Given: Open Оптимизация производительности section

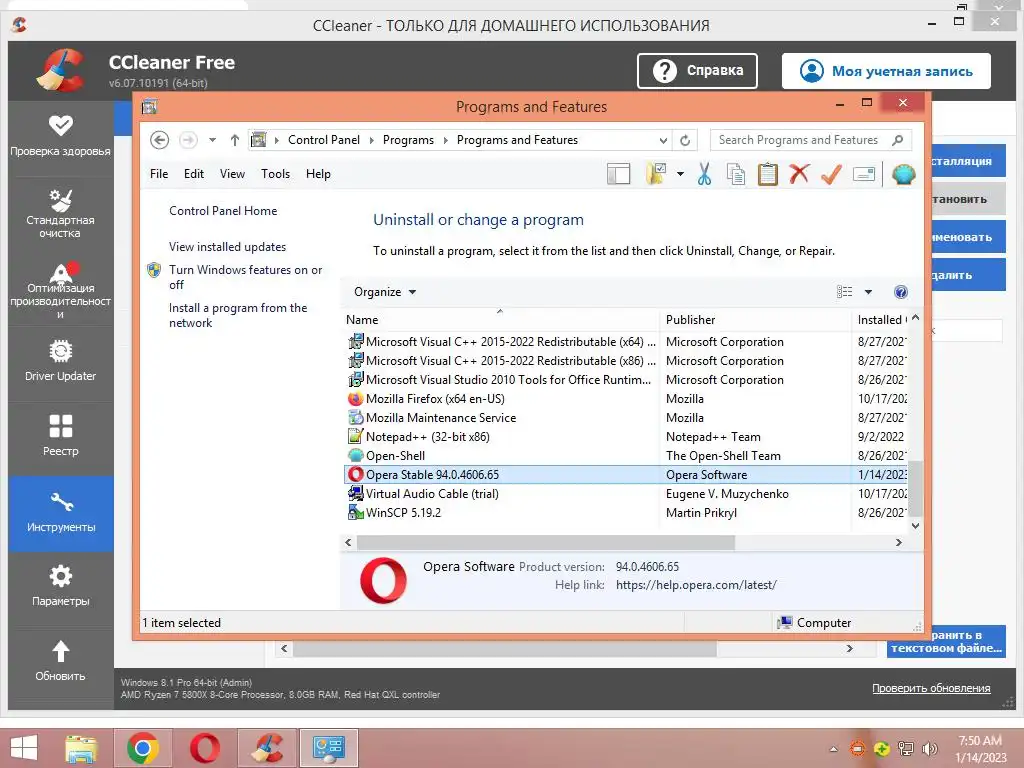Looking at the screenshot, I should [x=60, y=290].
